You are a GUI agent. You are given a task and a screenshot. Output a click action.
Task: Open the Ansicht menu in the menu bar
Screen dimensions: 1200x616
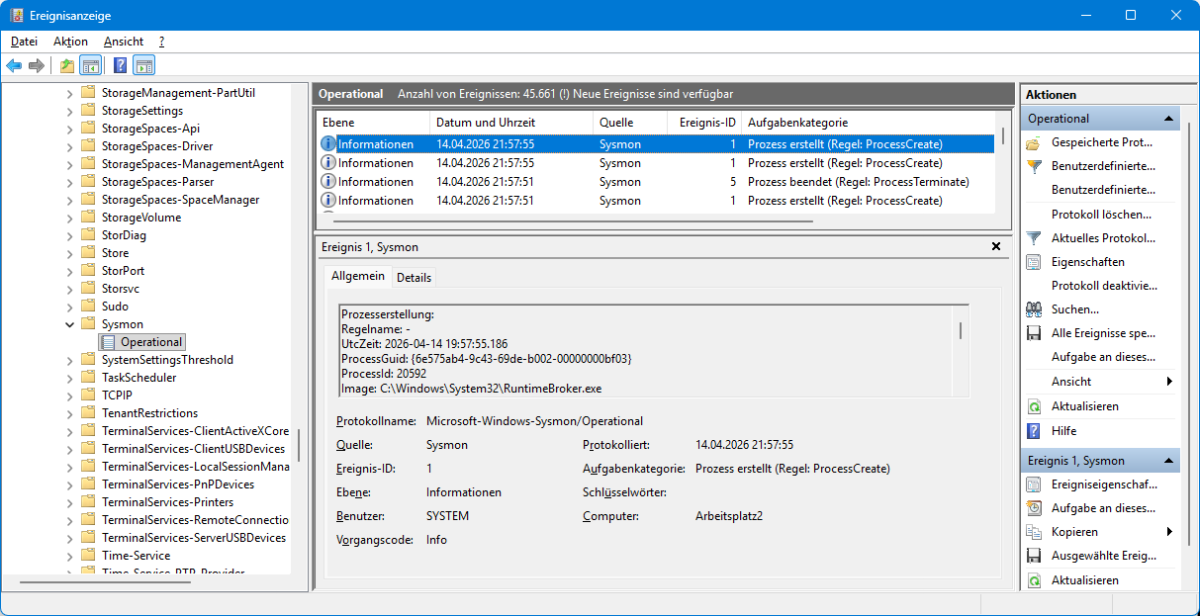(x=123, y=41)
